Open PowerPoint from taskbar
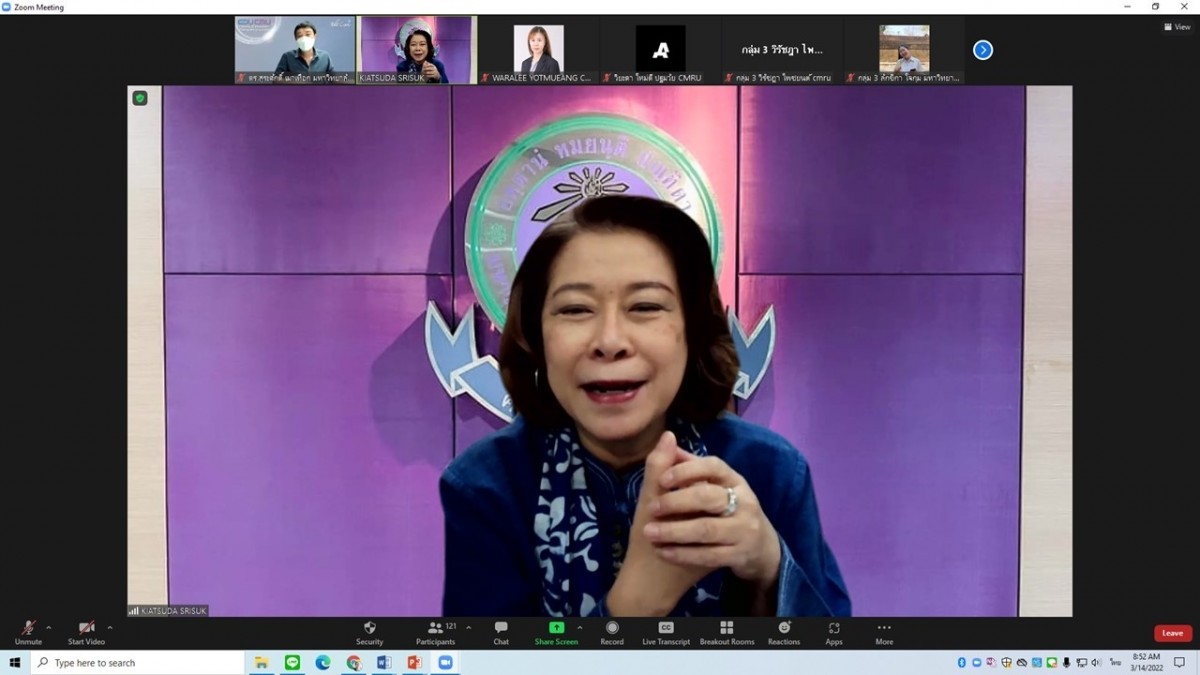Image resolution: width=1200 pixels, height=675 pixels. point(415,662)
